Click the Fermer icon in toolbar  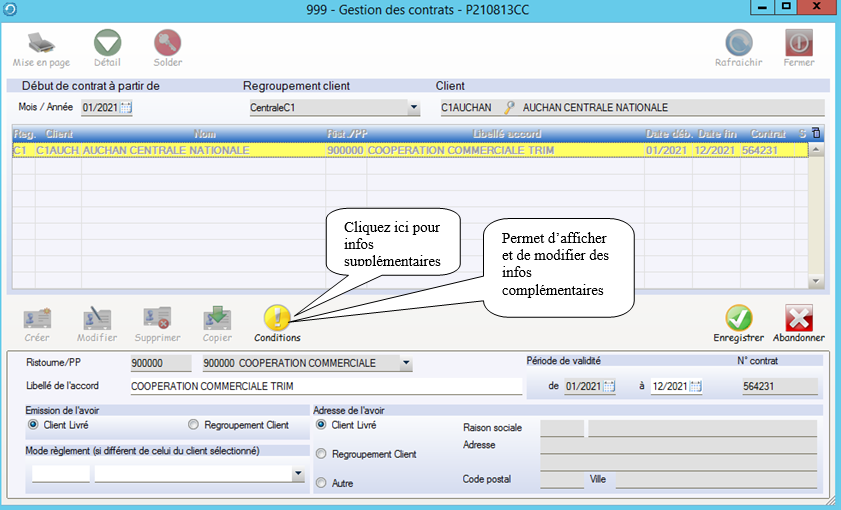798,42
